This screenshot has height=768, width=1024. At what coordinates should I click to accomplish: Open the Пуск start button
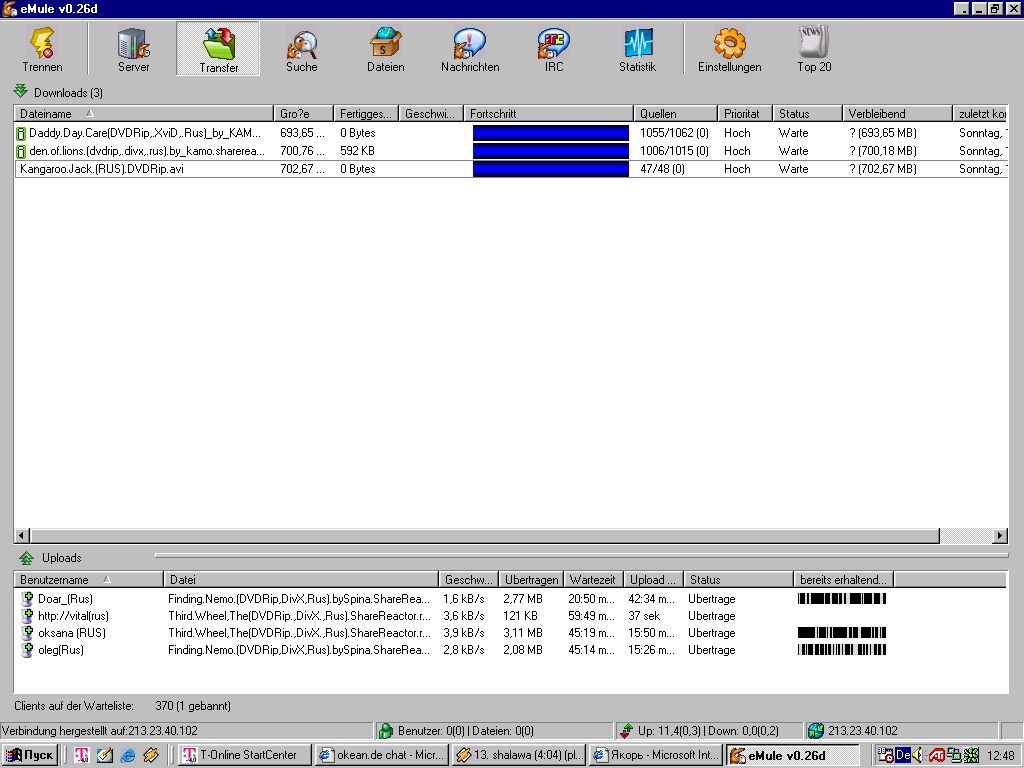29,755
